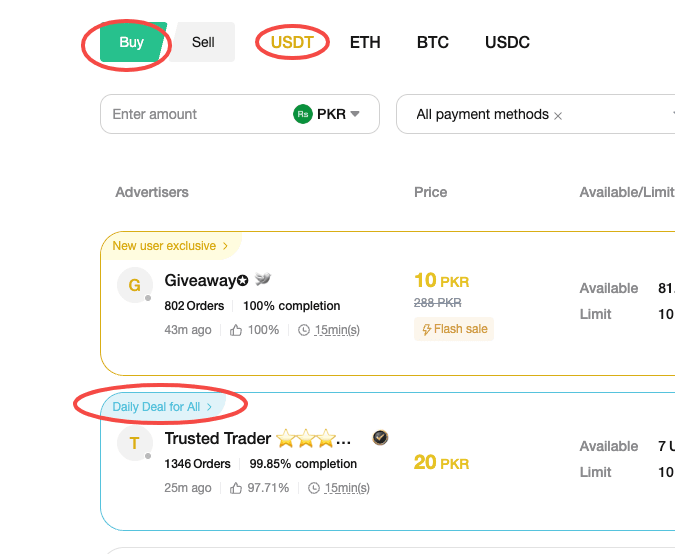Screen dimensions: 675x554
Task: Remove the All payment methods filter
Action: point(558,116)
